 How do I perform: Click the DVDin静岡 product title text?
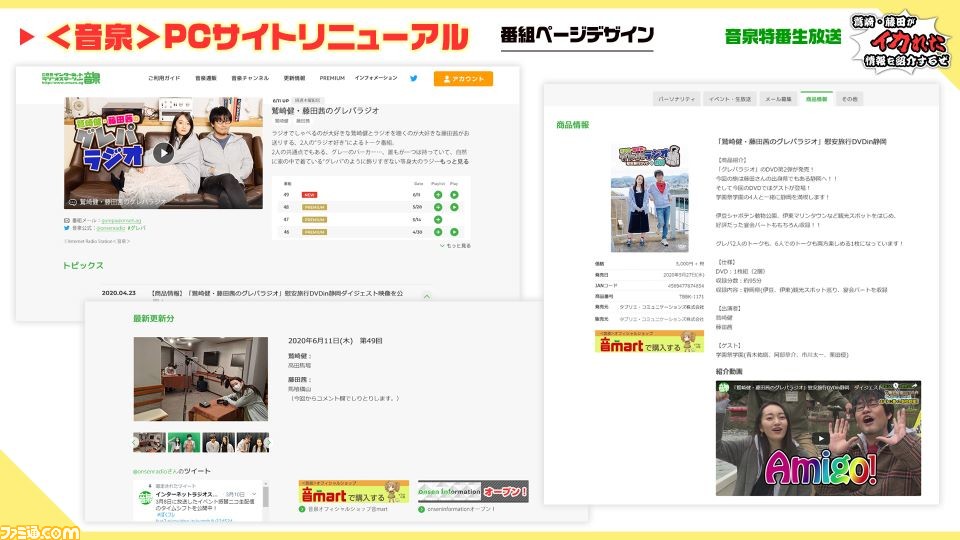(x=801, y=141)
